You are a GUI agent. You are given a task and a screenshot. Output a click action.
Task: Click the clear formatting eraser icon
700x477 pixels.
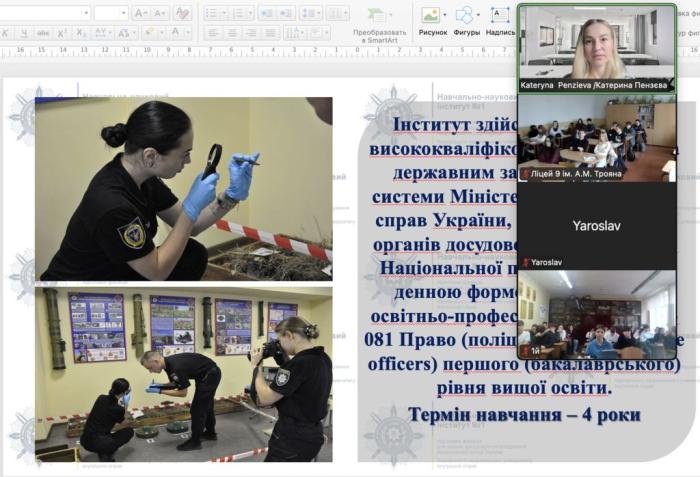pos(182,13)
